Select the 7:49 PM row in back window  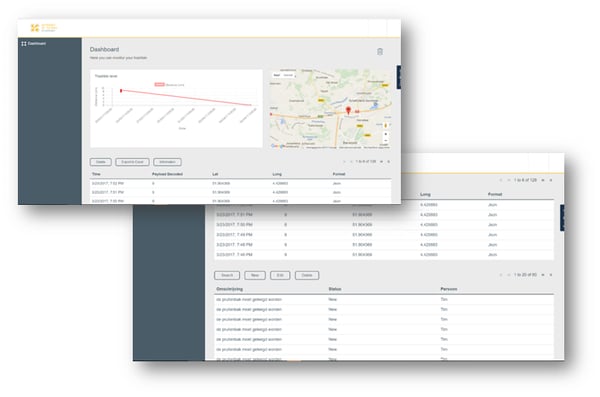pos(384,235)
